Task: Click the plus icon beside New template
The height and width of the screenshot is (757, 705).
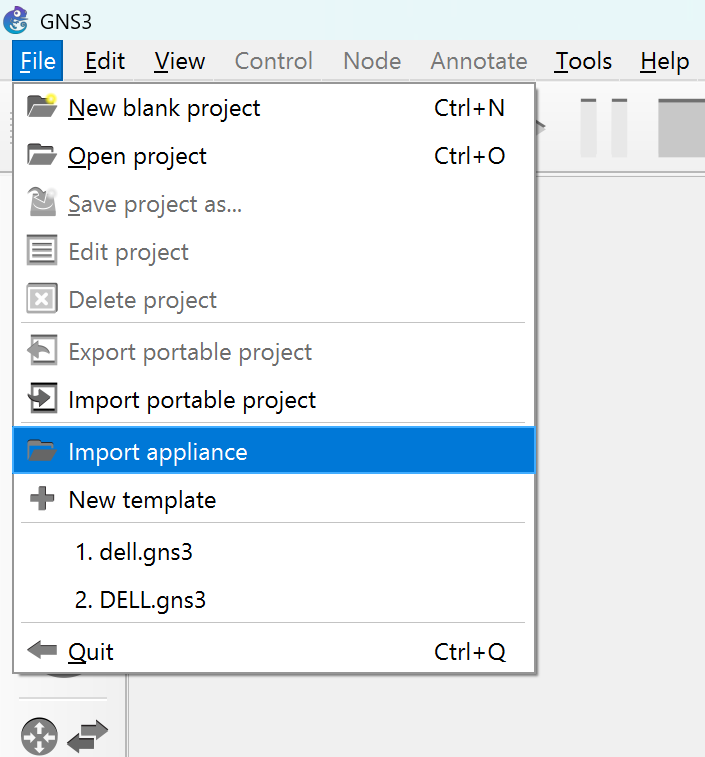Action: point(42,499)
